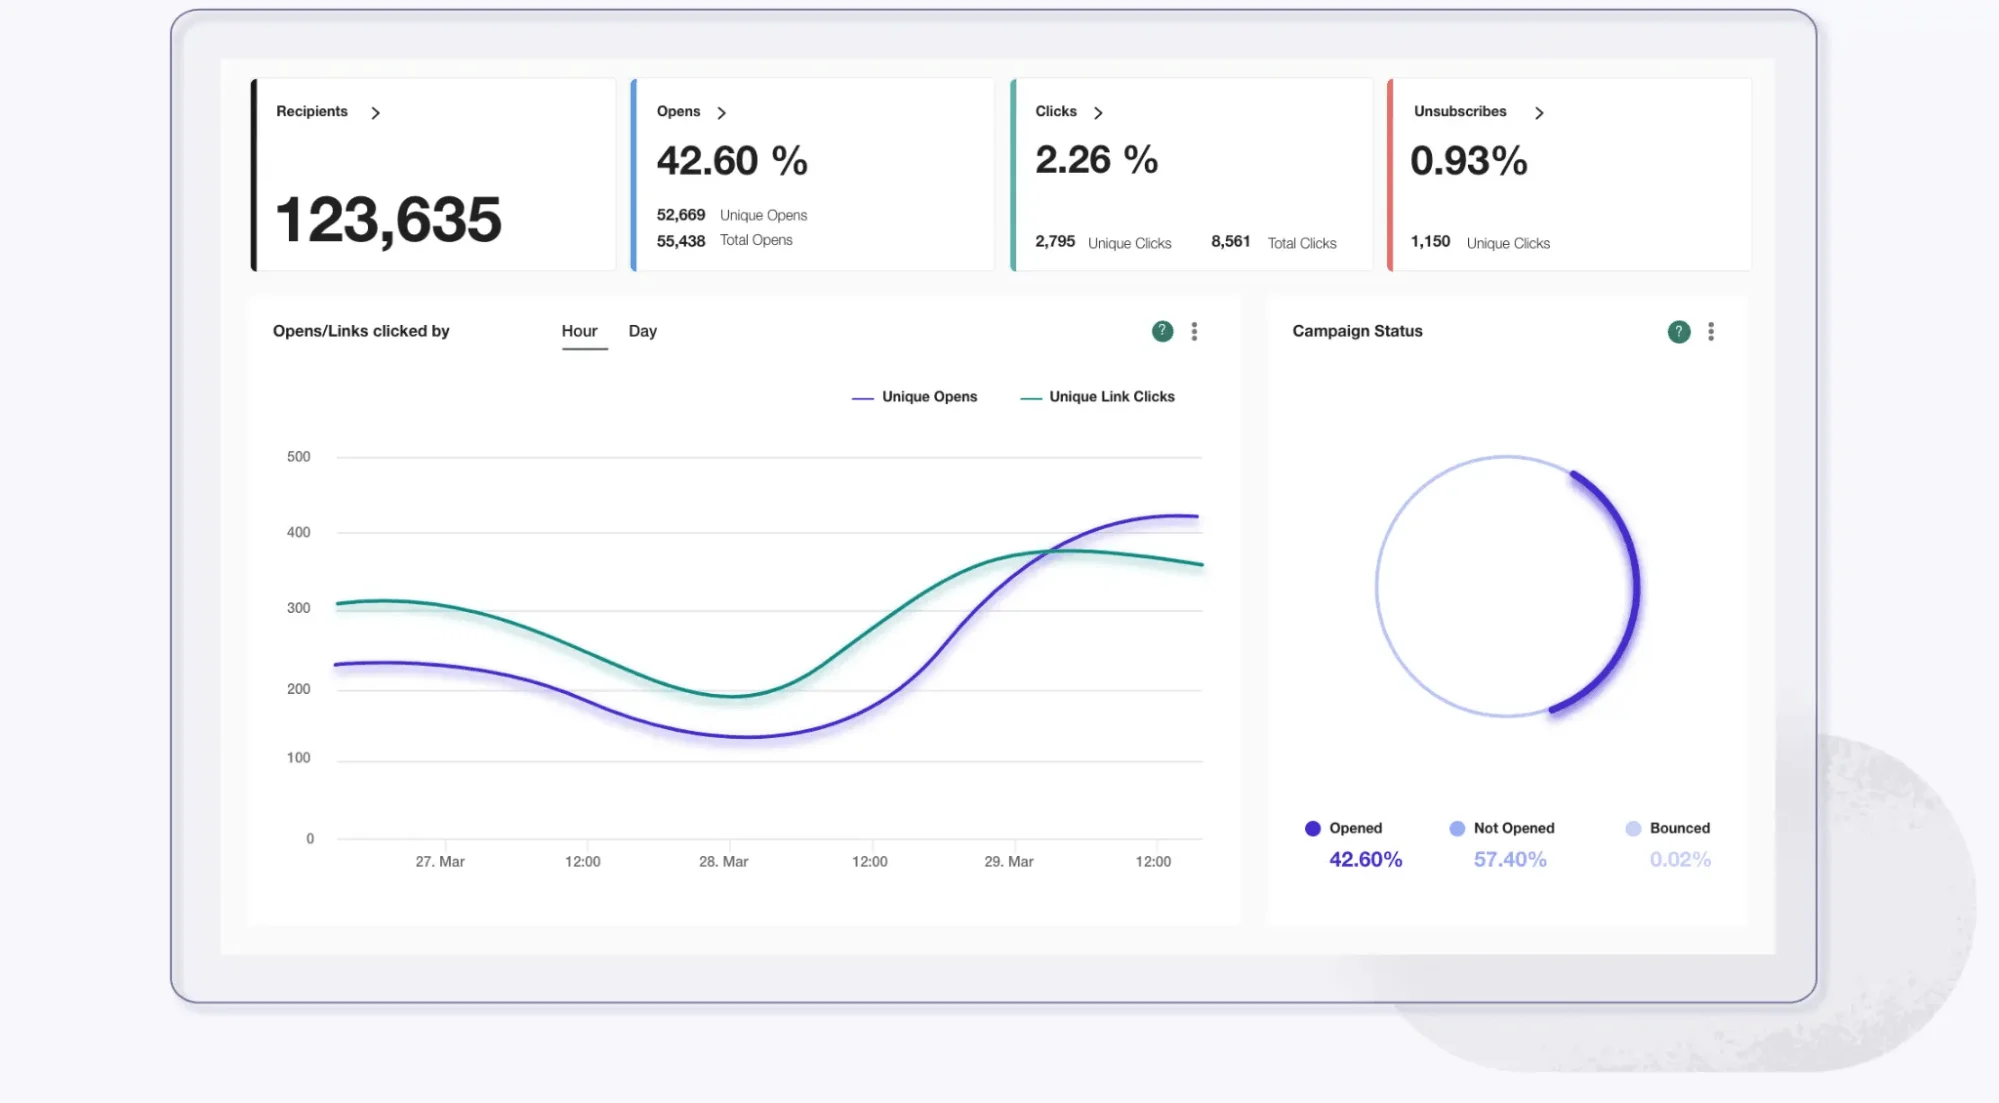Image resolution: width=1999 pixels, height=1103 pixels.
Task: Select the Bounced legend dot
Action: coord(1633,828)
